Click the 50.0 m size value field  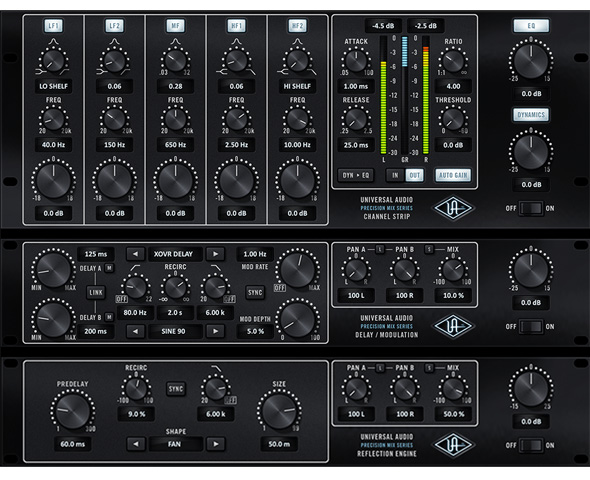pos(279,444)
